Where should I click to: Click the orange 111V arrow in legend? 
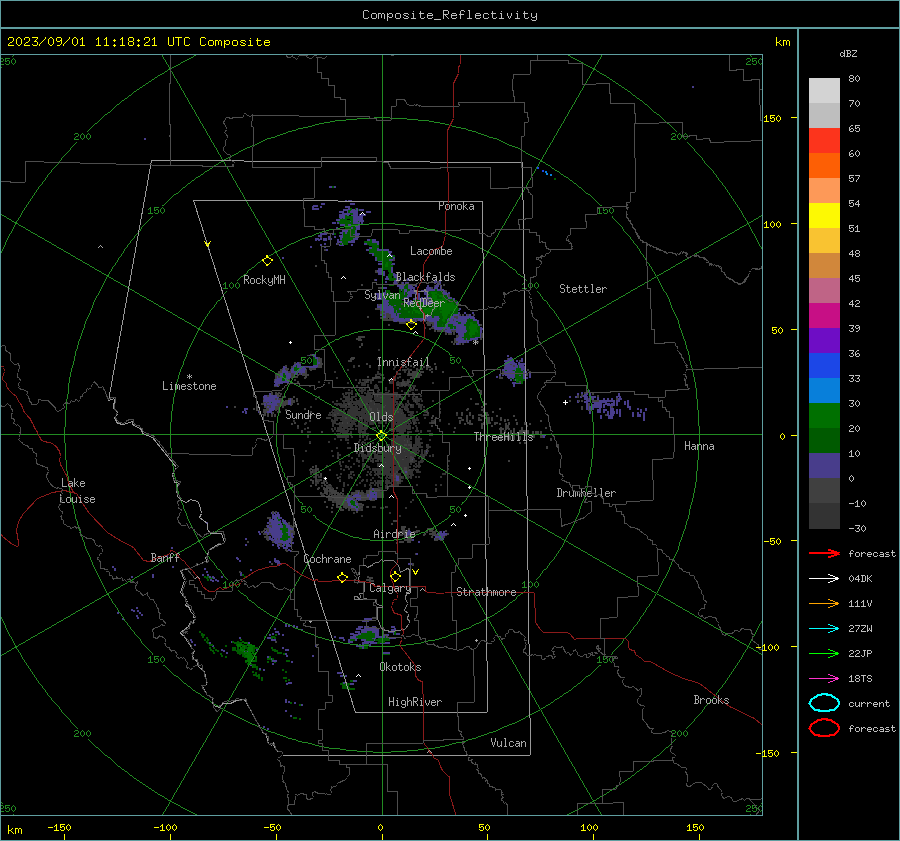[824, 603]
